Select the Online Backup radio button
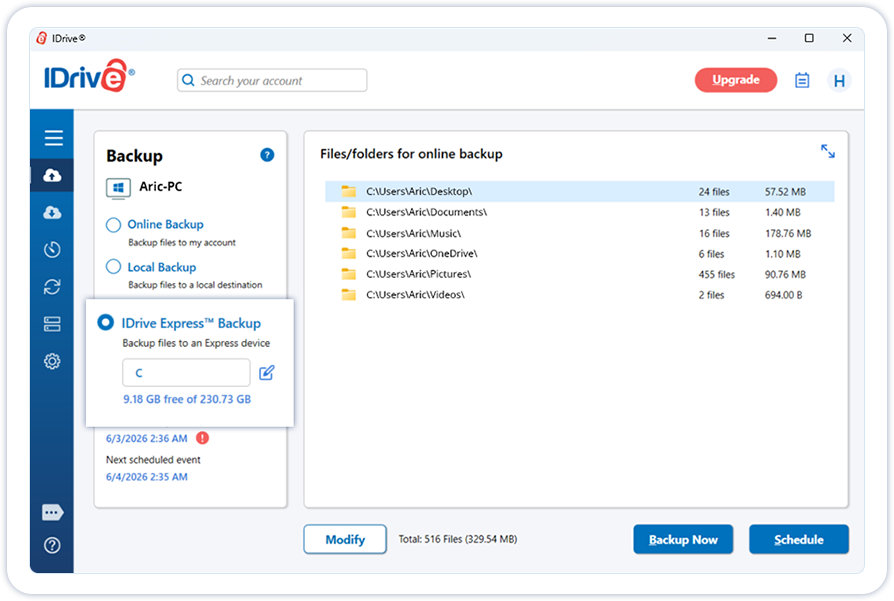The image size is (894, 601). (113, 225)
